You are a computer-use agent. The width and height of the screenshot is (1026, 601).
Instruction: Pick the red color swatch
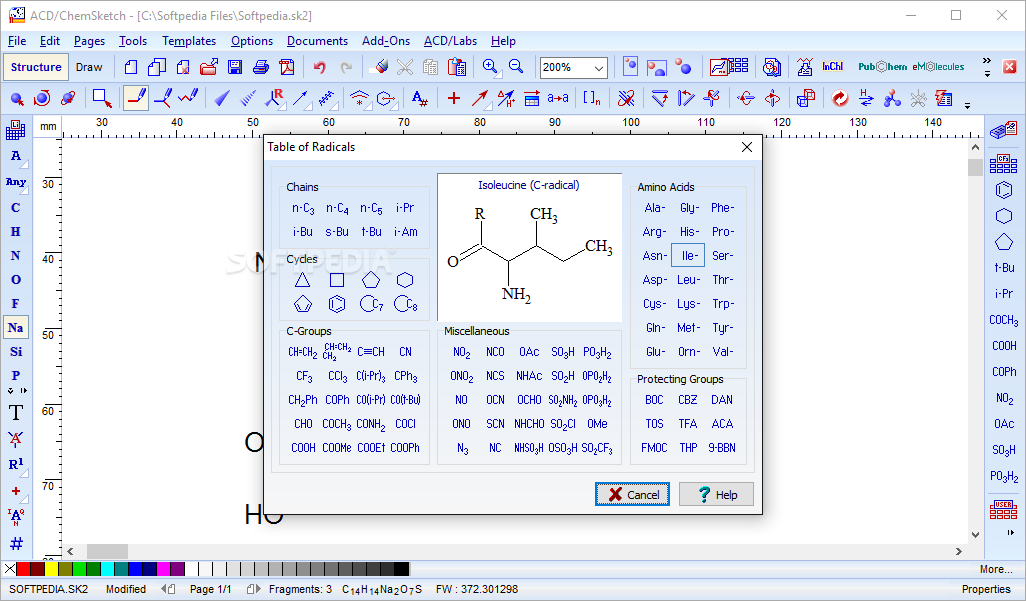(x=23, y=569)
